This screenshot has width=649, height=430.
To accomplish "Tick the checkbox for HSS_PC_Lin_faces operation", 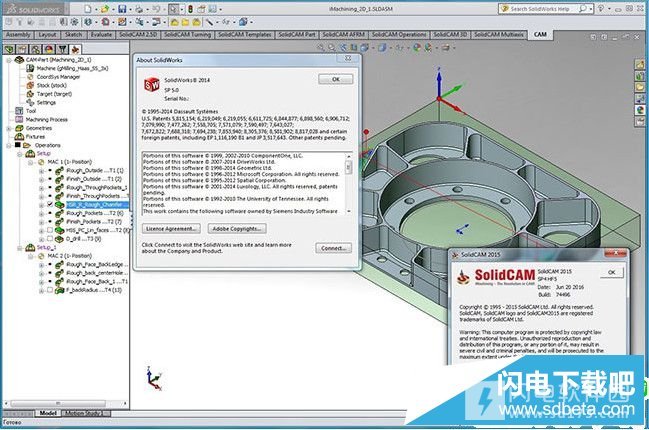I will point(50,230).
